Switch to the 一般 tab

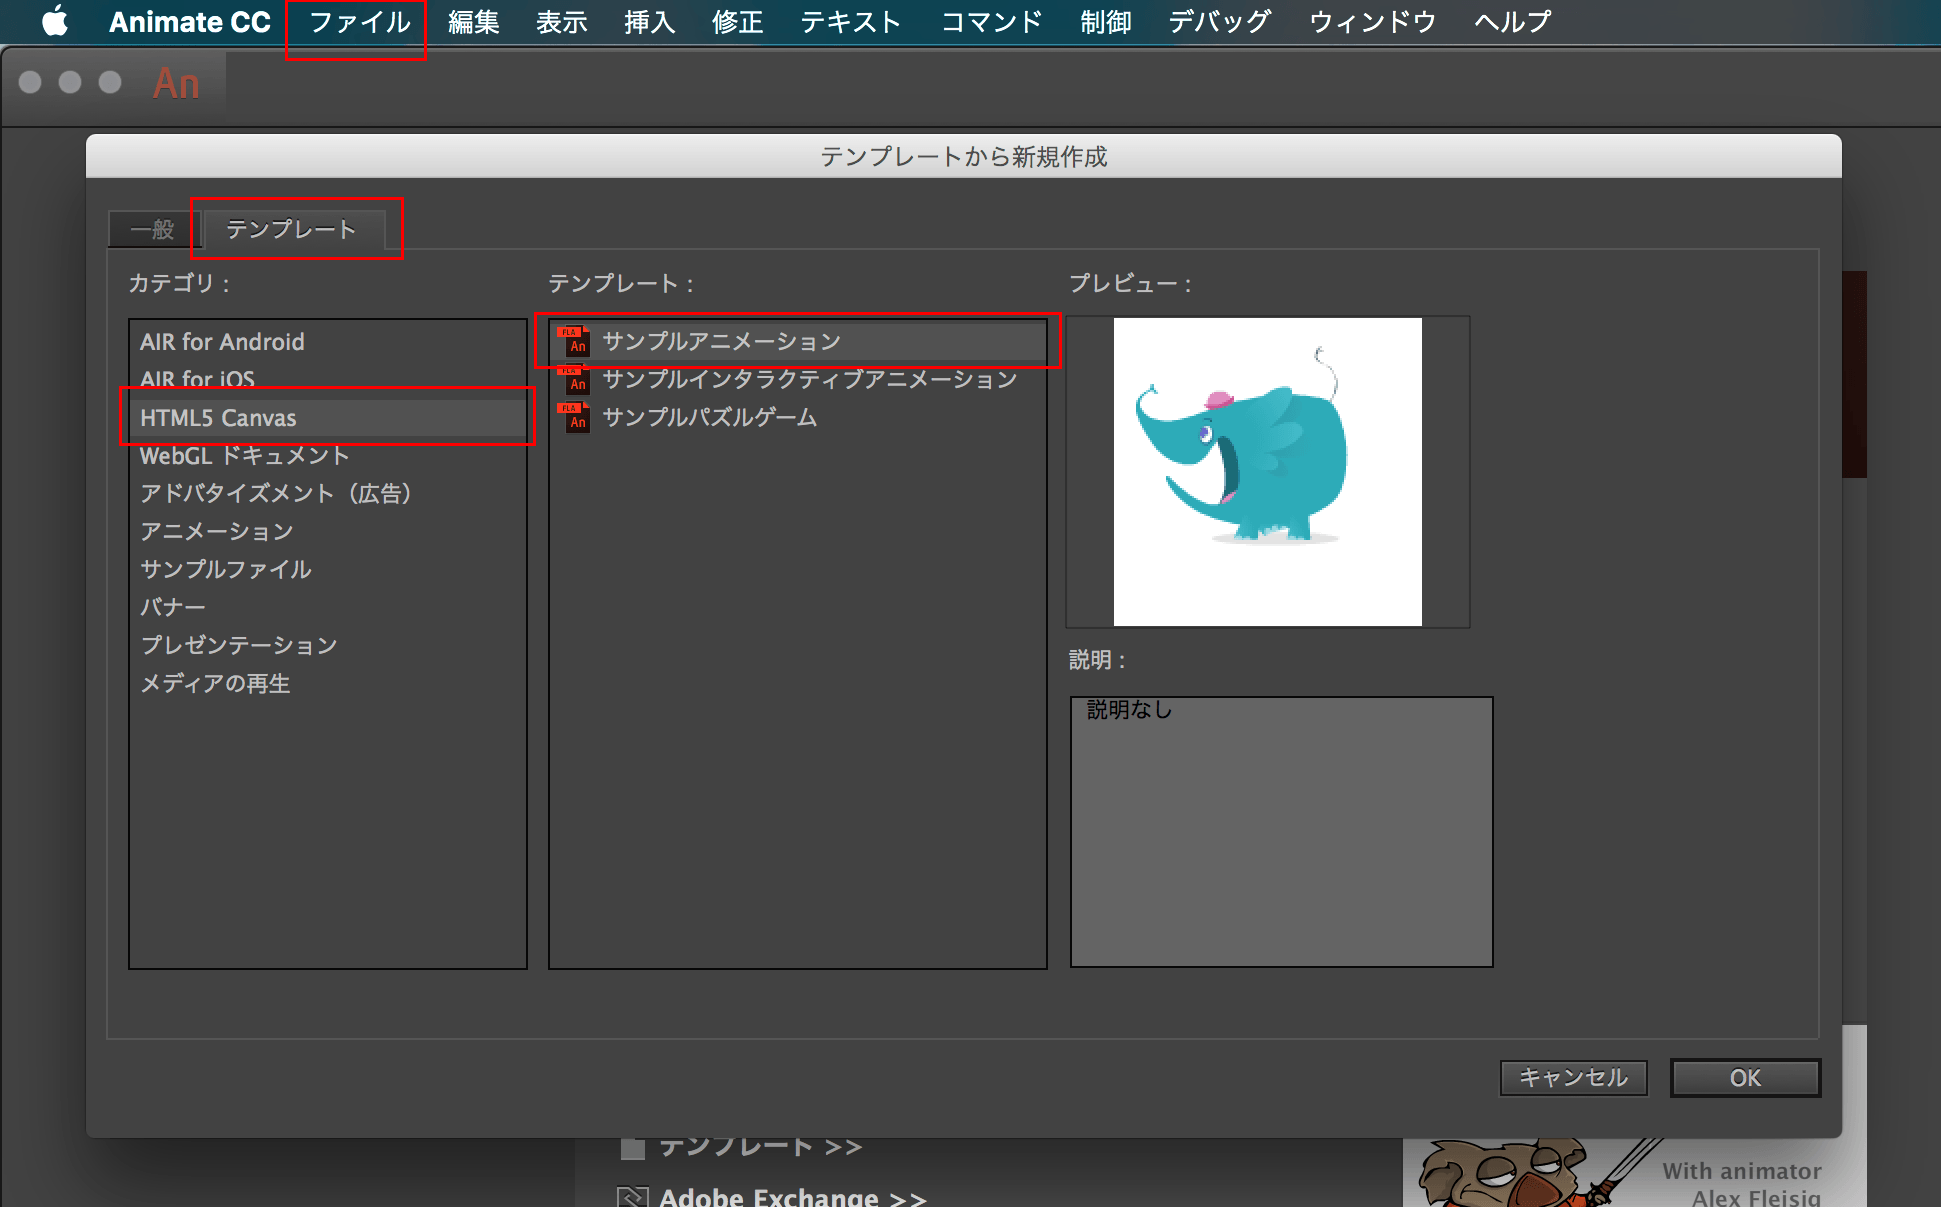point(153,230)
